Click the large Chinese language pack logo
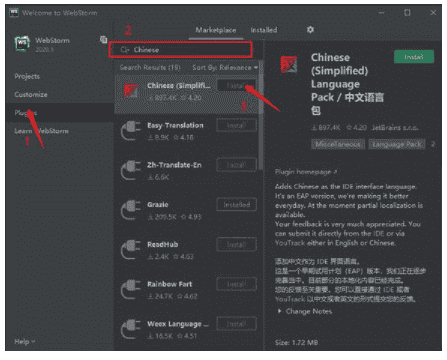Screen dimensions: 447x360 (289, 64)
